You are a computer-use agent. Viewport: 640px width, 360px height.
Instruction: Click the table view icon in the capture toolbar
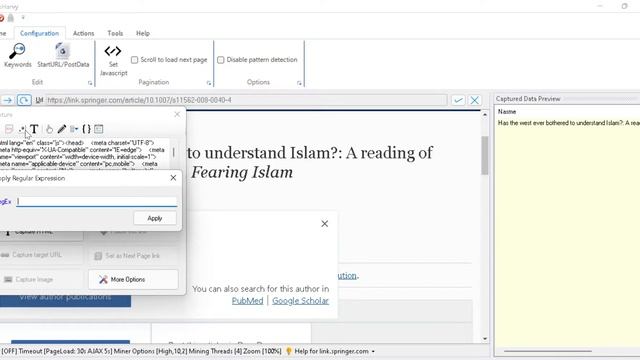point(99,129)
